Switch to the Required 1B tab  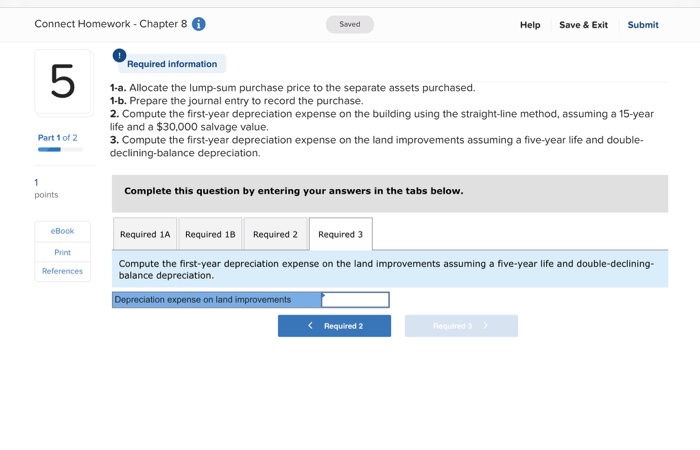[210, 234]
